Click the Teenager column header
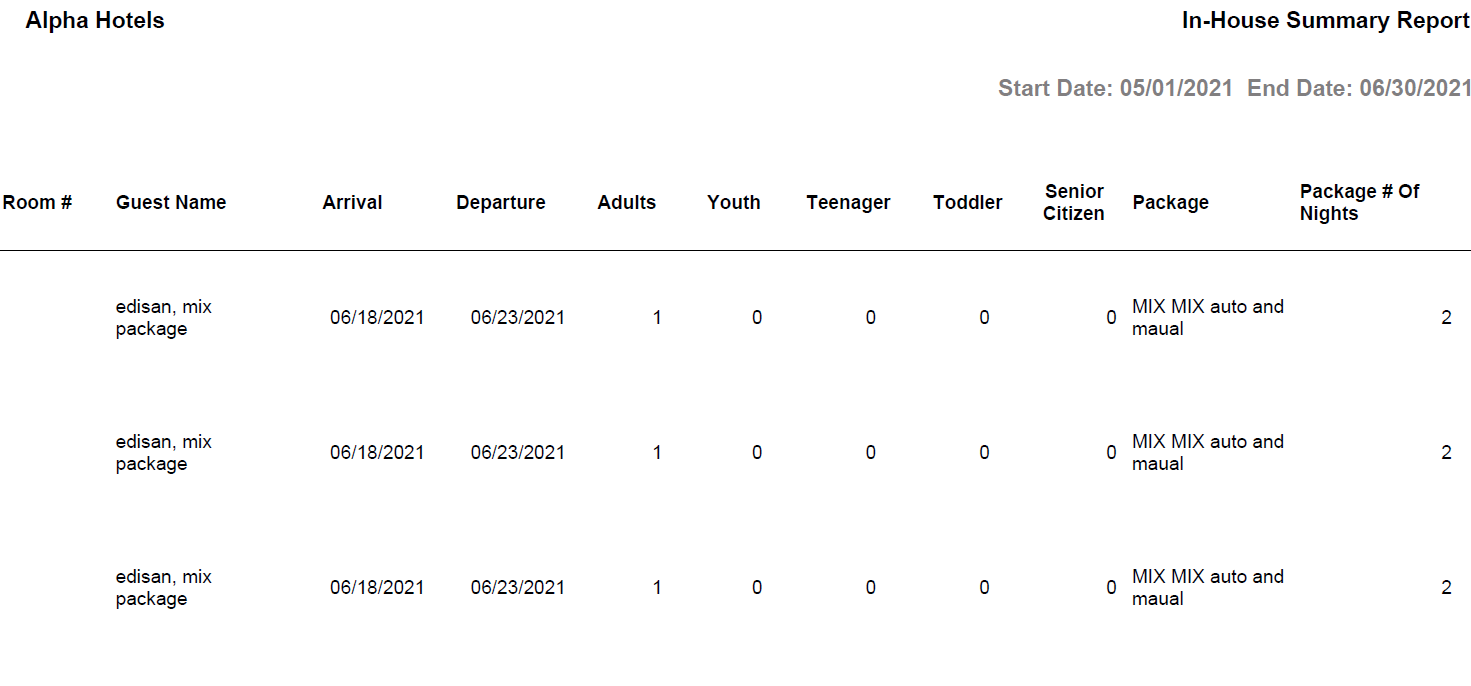Image resolution: width=1471 pixels, height=686 pixels. pos(848,203)
